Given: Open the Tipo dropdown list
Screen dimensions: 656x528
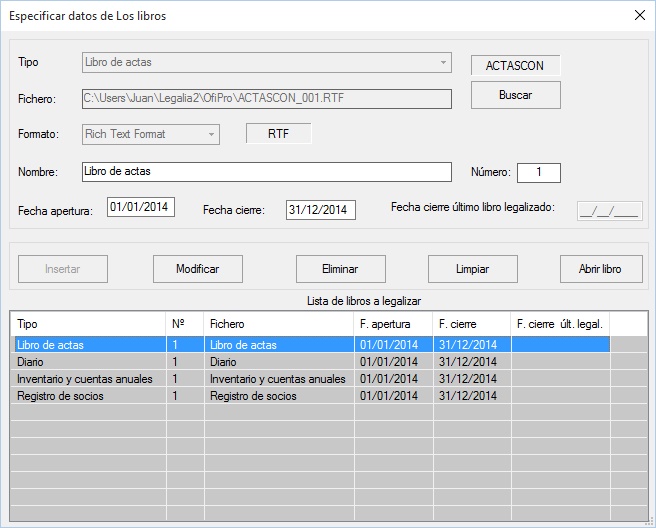Looking at the screenshot, I should [443, 63].
